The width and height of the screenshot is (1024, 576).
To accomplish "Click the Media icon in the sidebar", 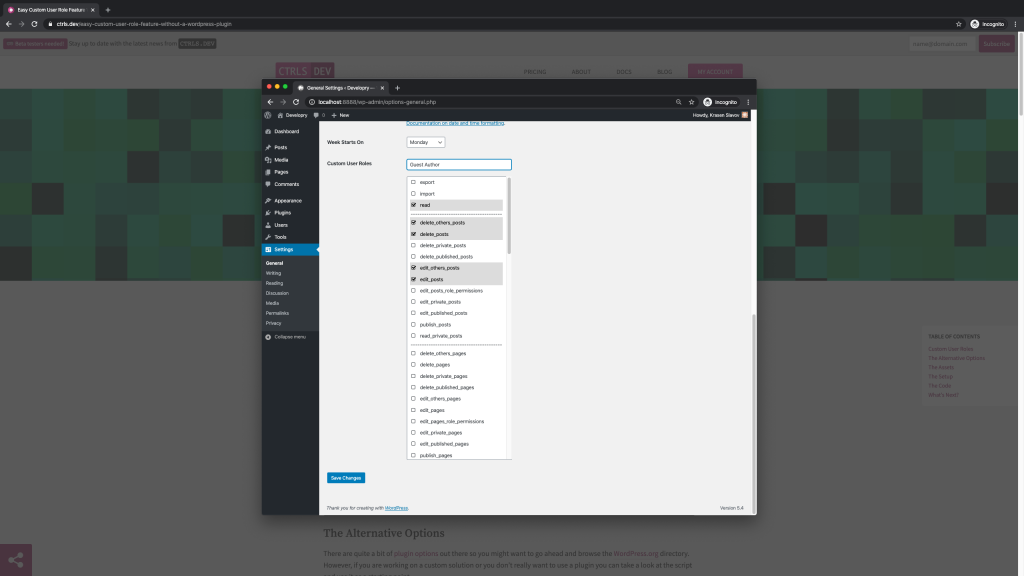I will coord(268,160).
